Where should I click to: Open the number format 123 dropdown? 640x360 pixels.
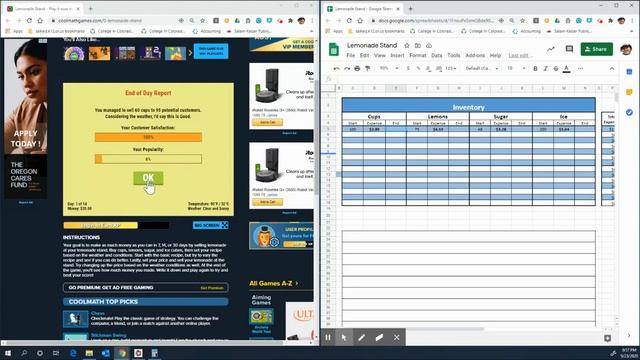click(450, 69)
